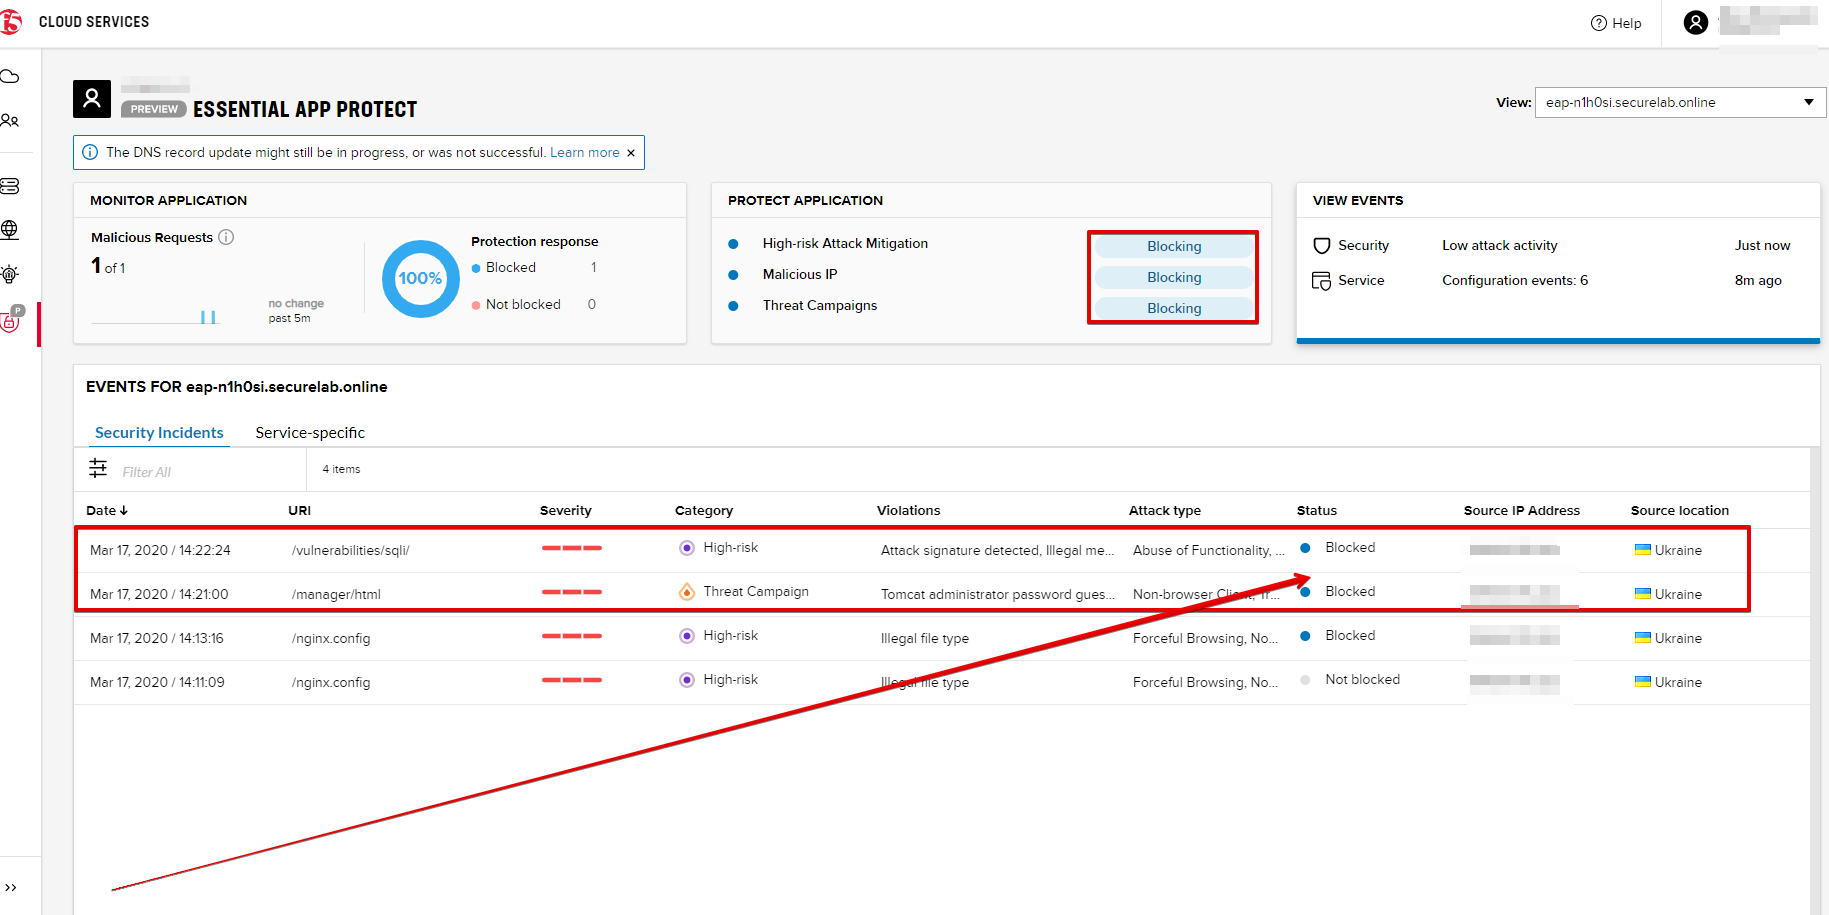Toggle Malicious IP Blocking button

coord(1174,277)
